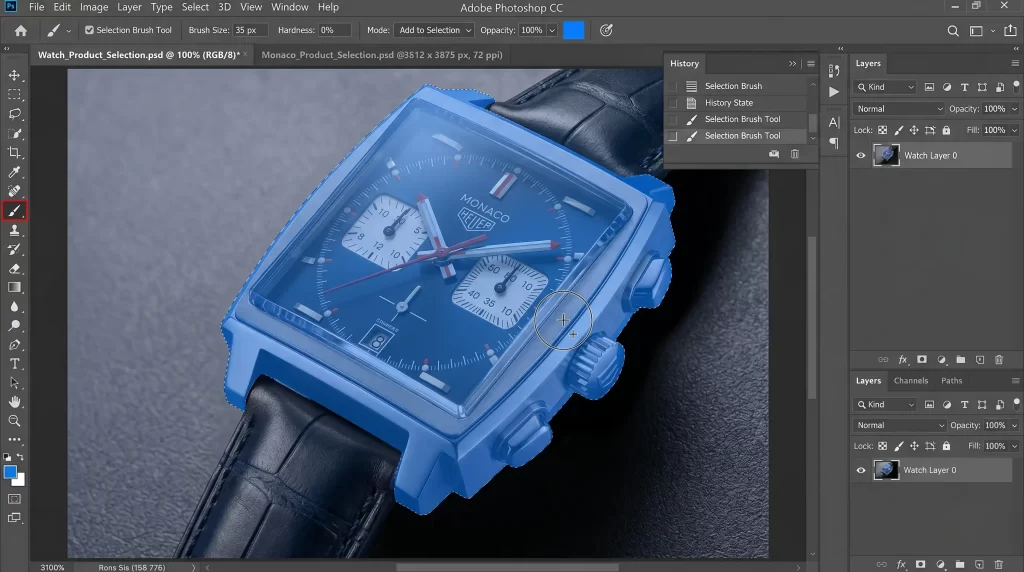Toggle filter on/off switch in upper Layers
Viewport: 1024px width, 572px height.
point(1016,86)
